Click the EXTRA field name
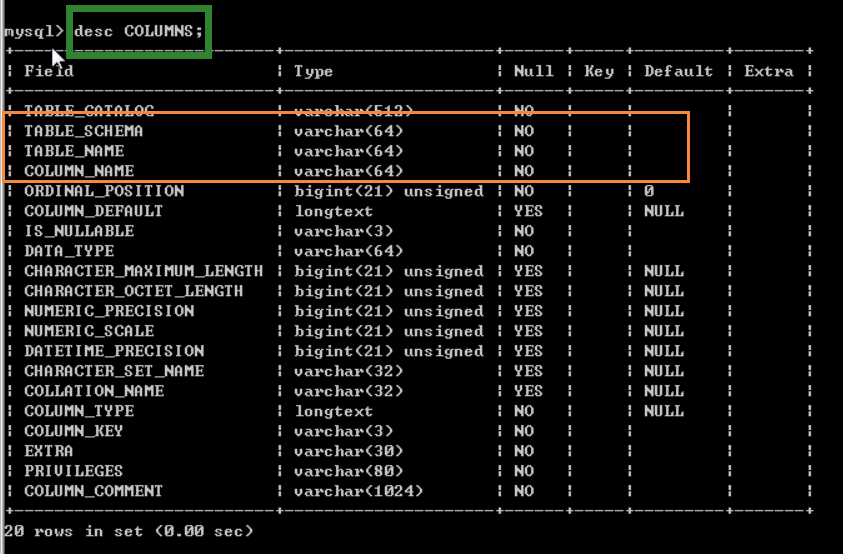The width and height of the screenshot is (843, 554). [x=48, y=451]
